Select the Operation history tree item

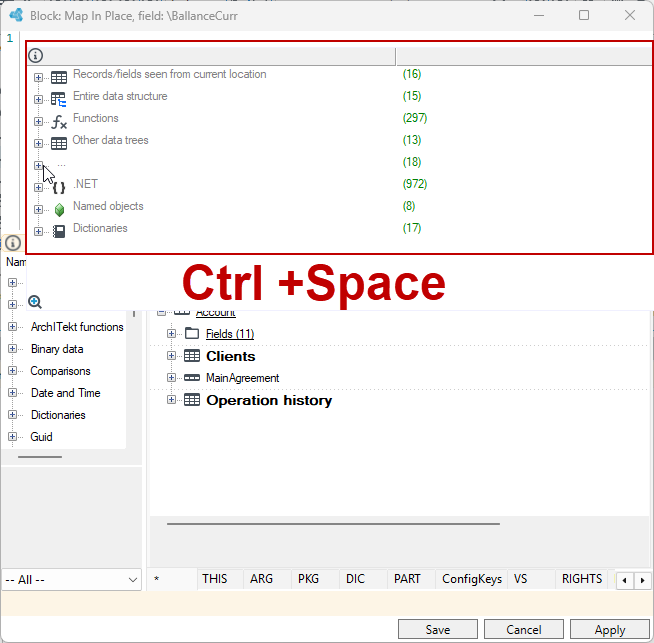(269, 400)
